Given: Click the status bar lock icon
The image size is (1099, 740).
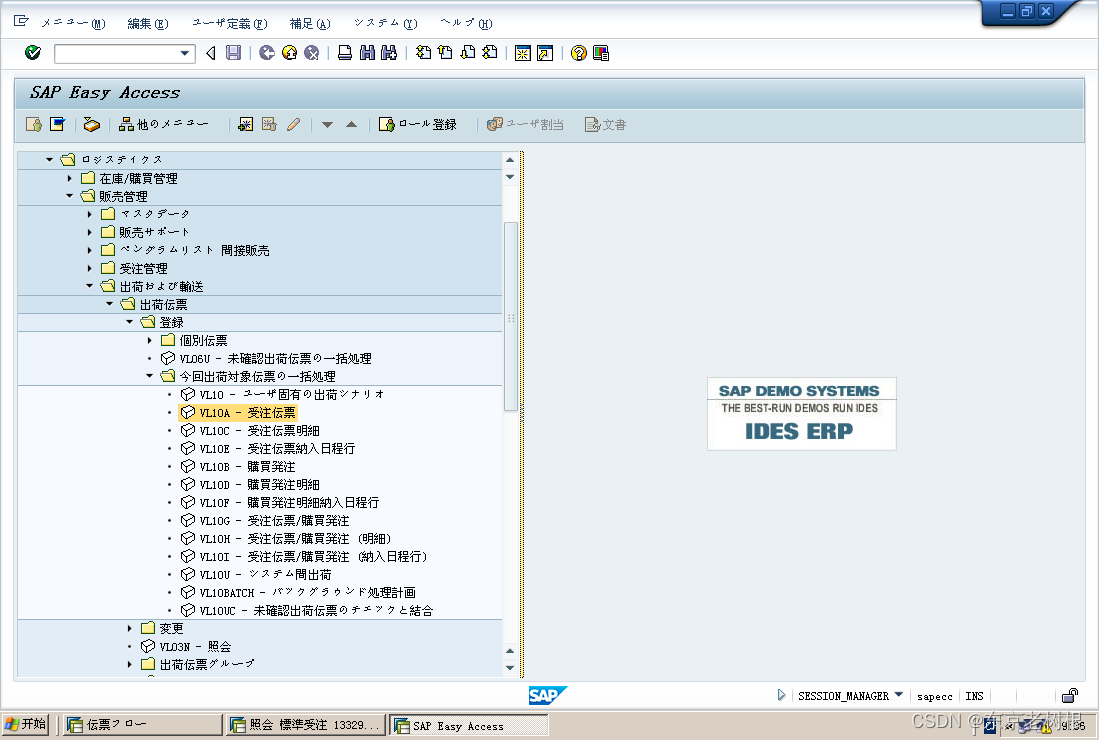Looking at the screenshot, I should pyautogui.click(x=1070, y=696).
